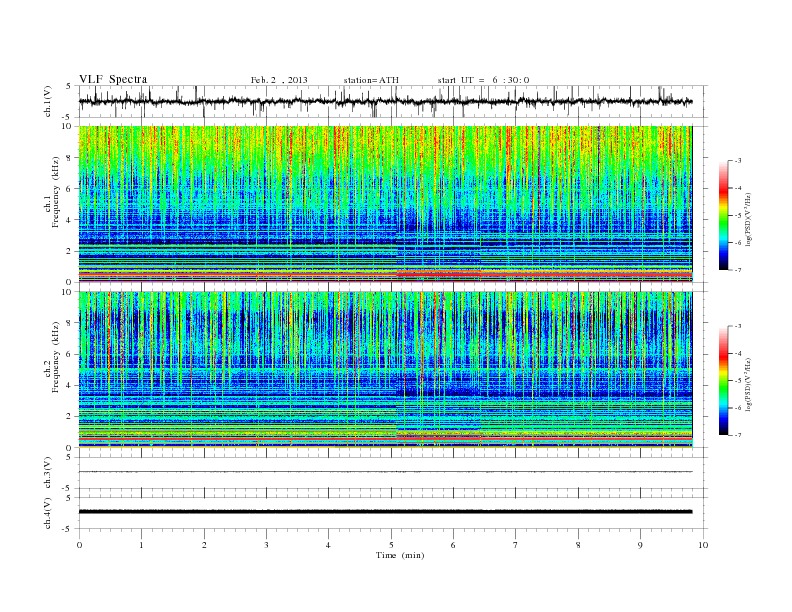792x612 pixels.
Task: Click tick label "6" on the Time axis
Action: pyautogui.click(x=453, y=545)
